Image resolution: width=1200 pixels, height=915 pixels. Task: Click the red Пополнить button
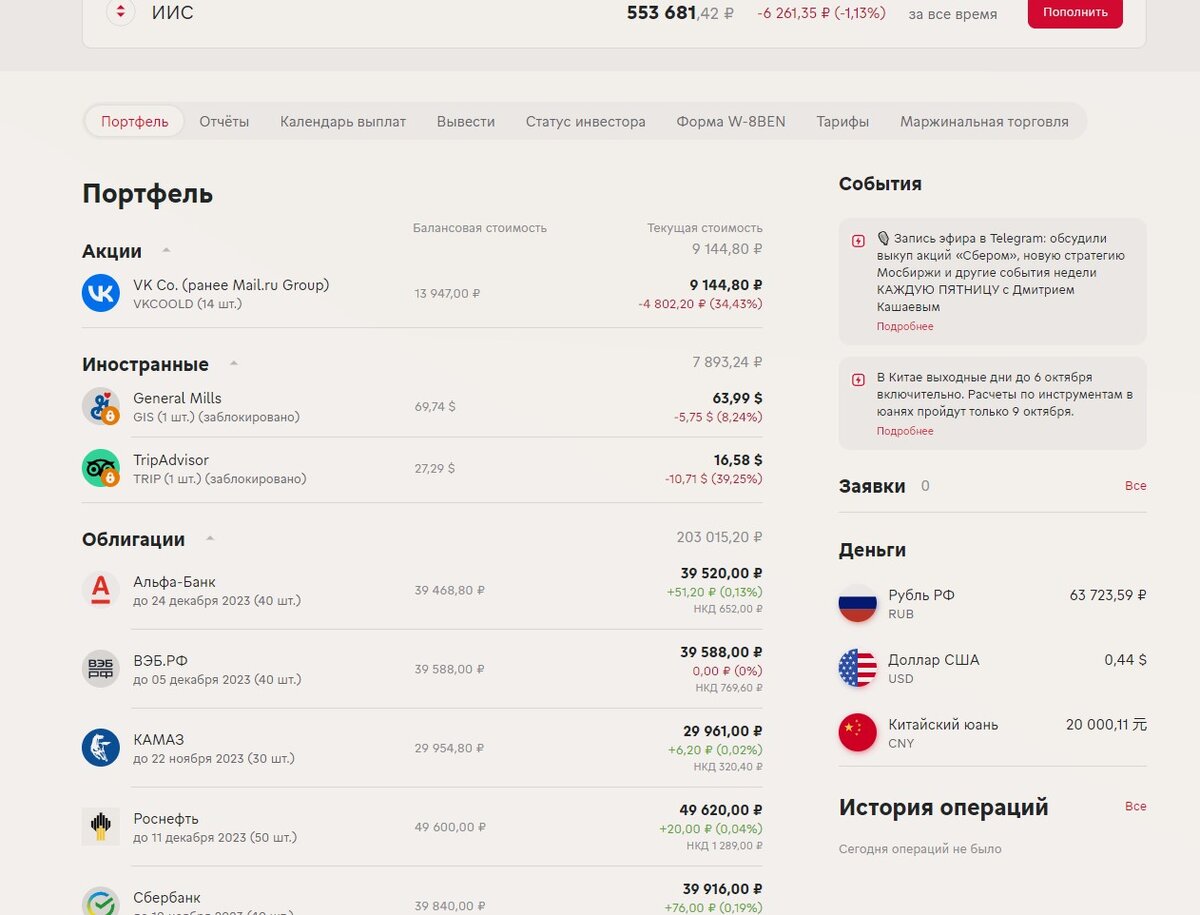[1075, 12]
